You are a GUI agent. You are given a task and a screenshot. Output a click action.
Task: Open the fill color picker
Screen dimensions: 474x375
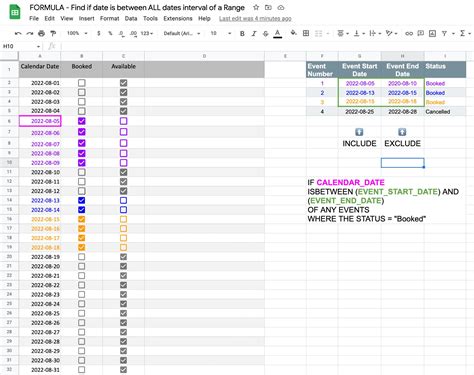293,33
